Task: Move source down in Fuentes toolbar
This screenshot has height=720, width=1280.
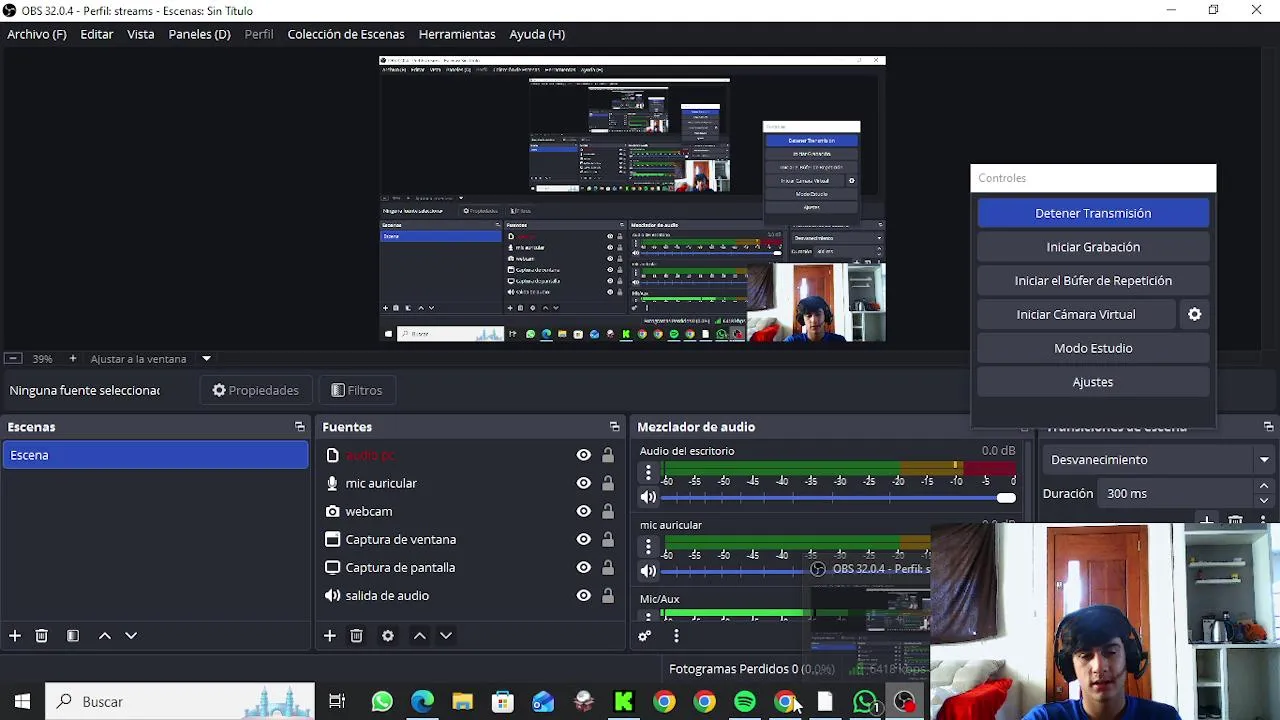Action: tap(446, 636)
